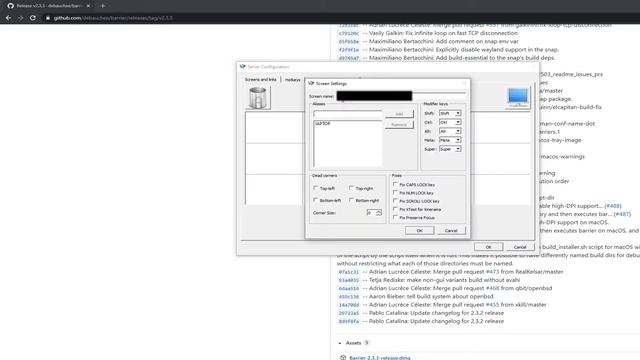Check Fix NUM LOCK key

[395, 193]
